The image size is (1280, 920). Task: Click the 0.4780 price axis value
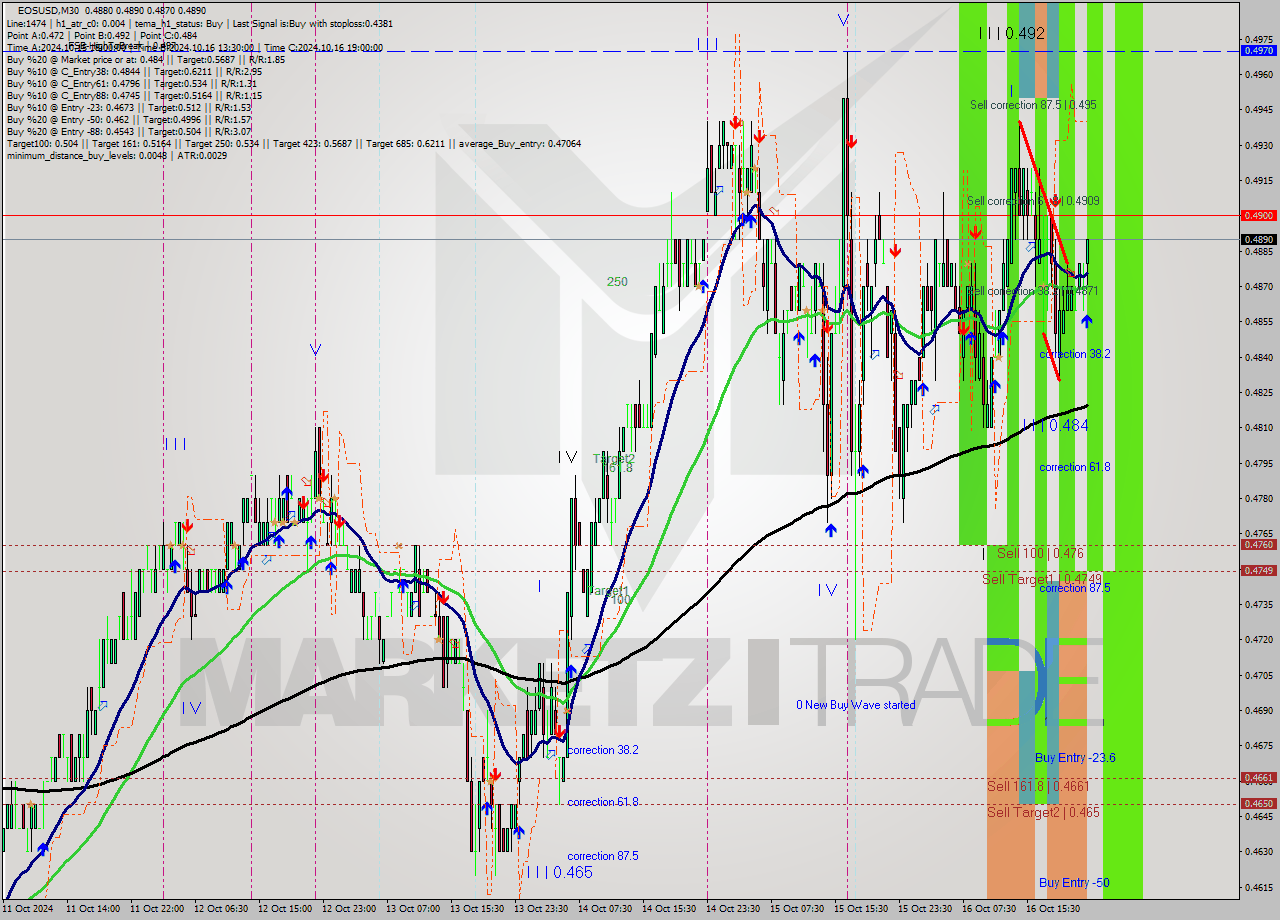click(1259, 498)
